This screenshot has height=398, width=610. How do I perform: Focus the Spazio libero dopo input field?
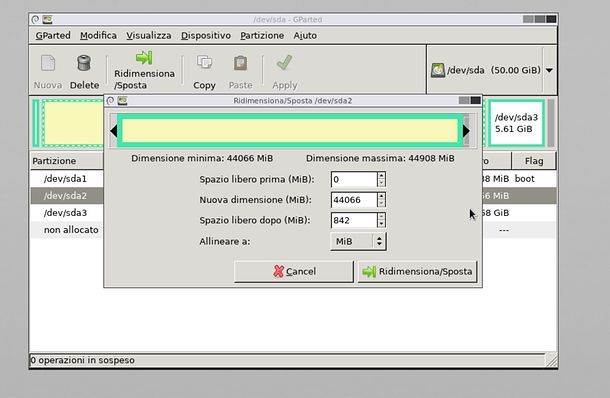pos(354,220)
